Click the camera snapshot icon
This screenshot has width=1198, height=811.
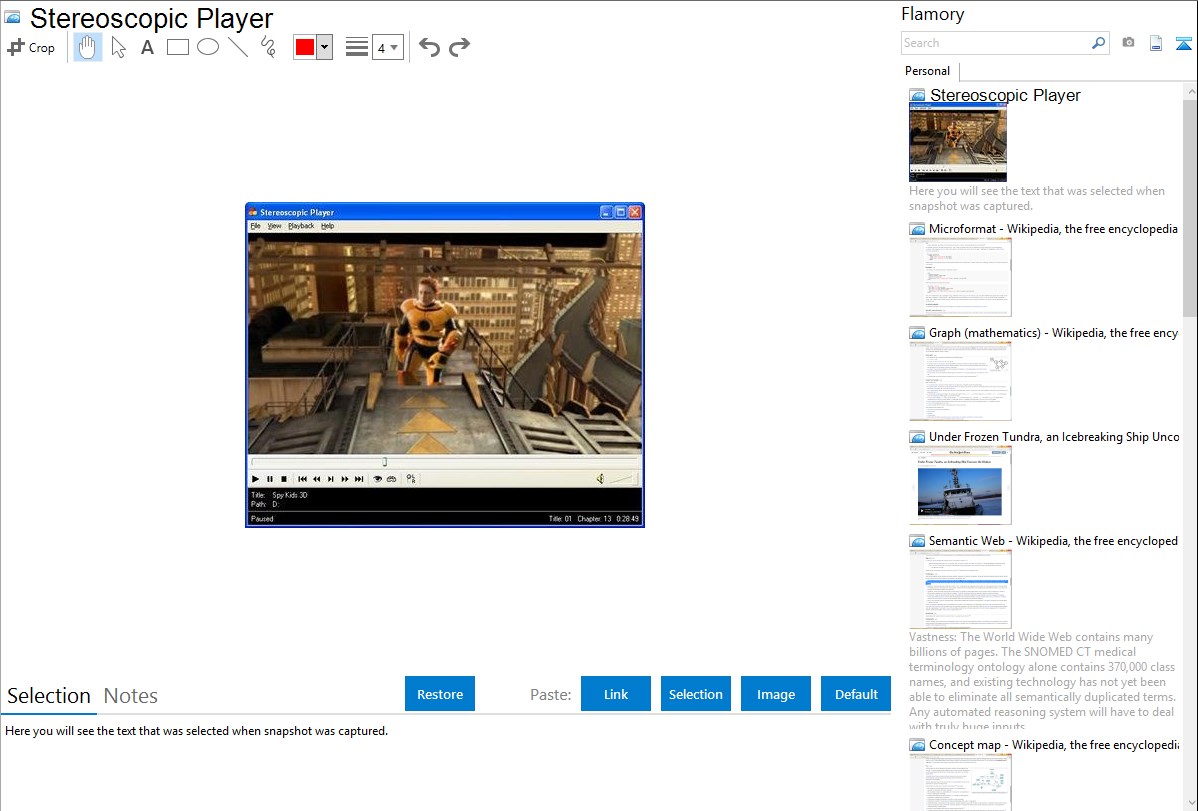[x=1128, y=43]
